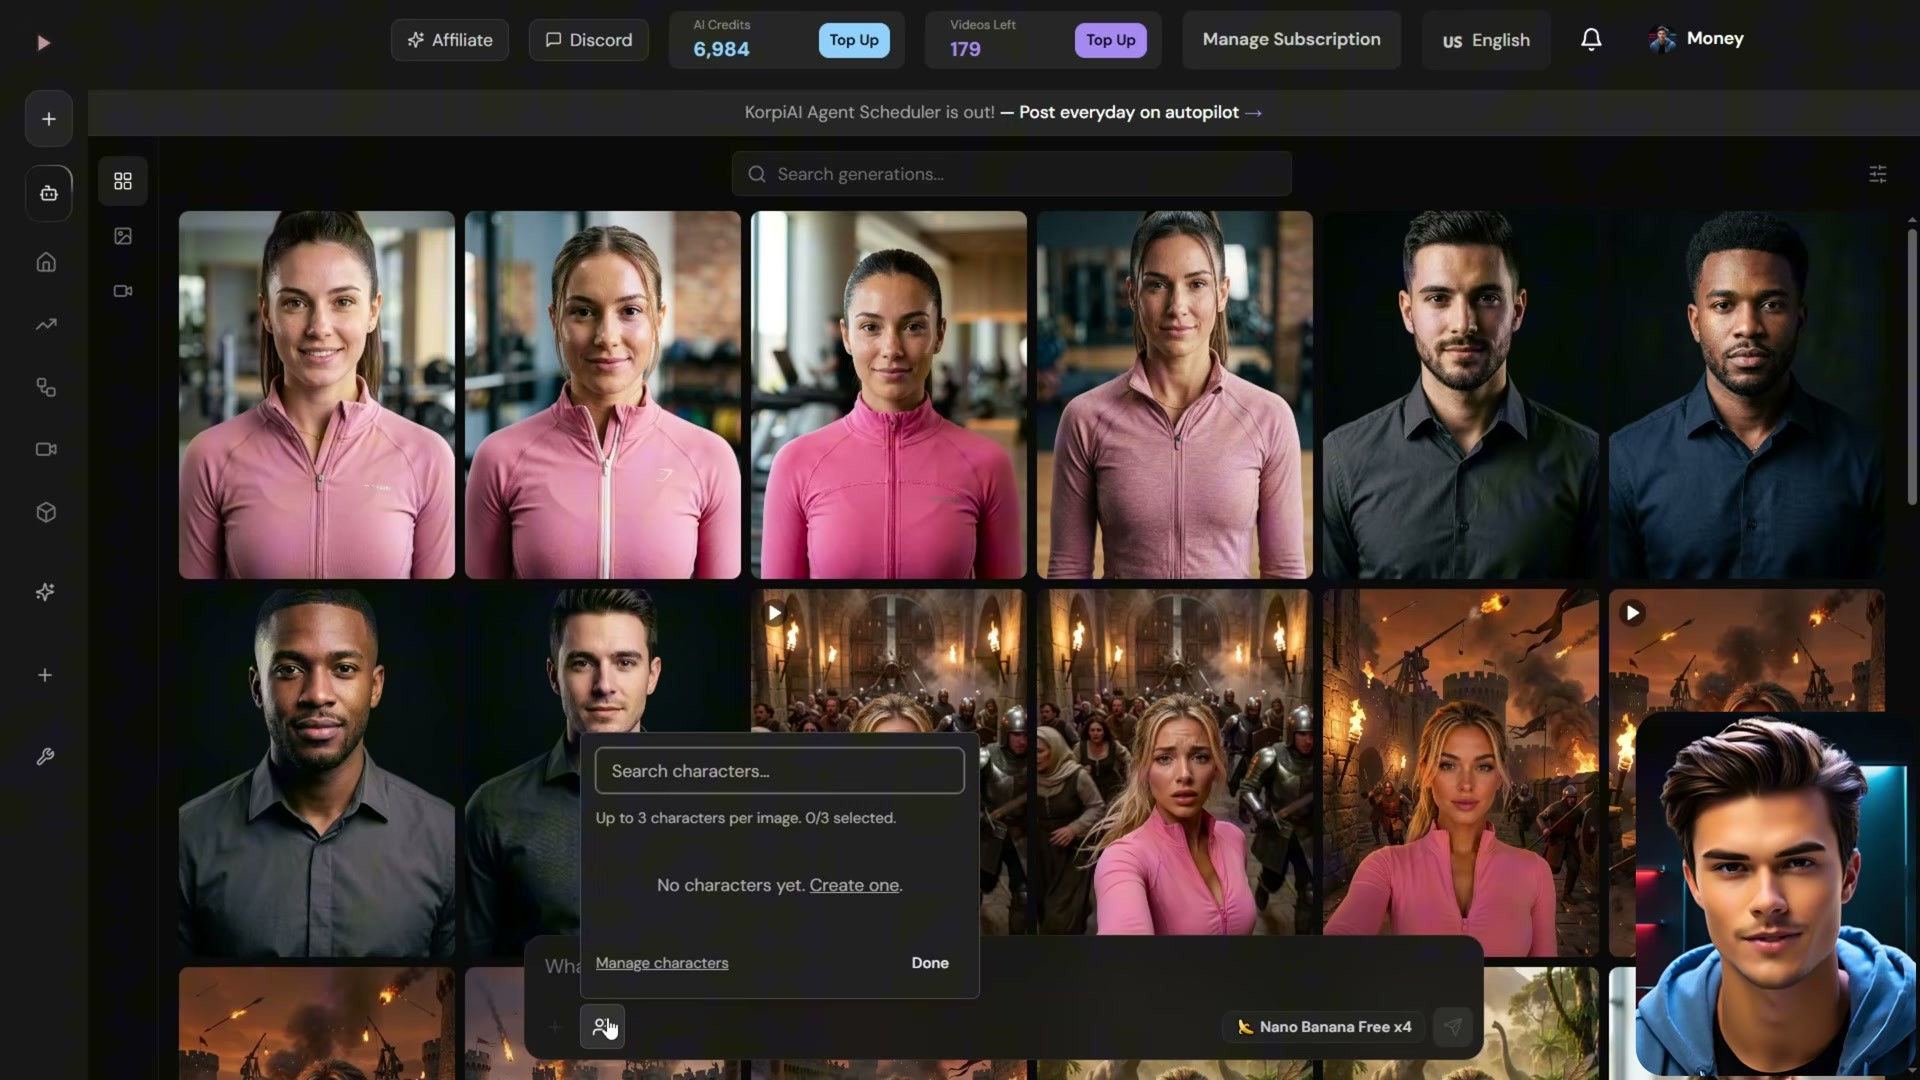Open Manage Subscription
Image resolution: width=1920 pixels, height=1080 pixels.
1291,40
